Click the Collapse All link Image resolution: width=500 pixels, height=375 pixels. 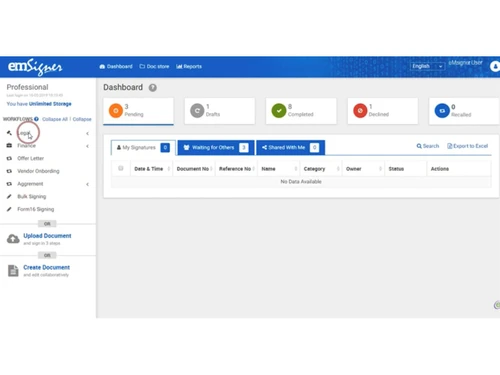coord(55,119)
